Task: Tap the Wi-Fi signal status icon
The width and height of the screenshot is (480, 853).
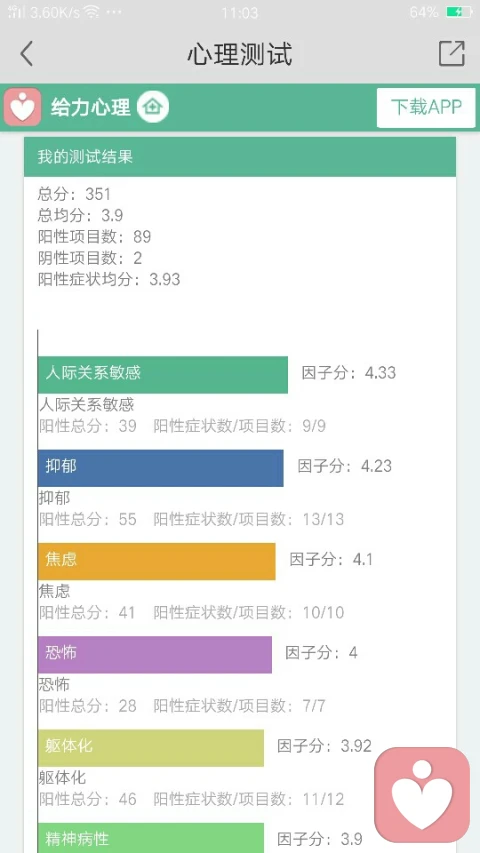Action: (x=91, y=12)
